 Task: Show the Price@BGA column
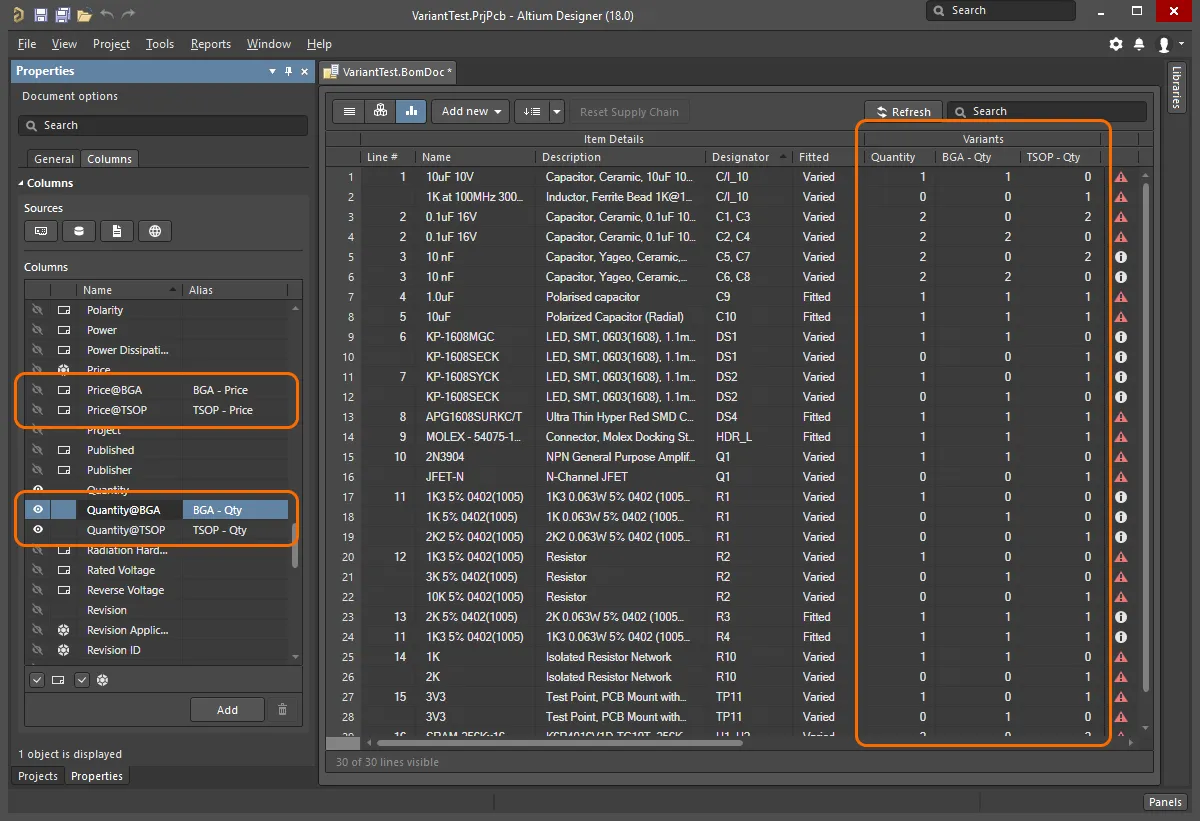pyautogui.click(x=38, y=390)
